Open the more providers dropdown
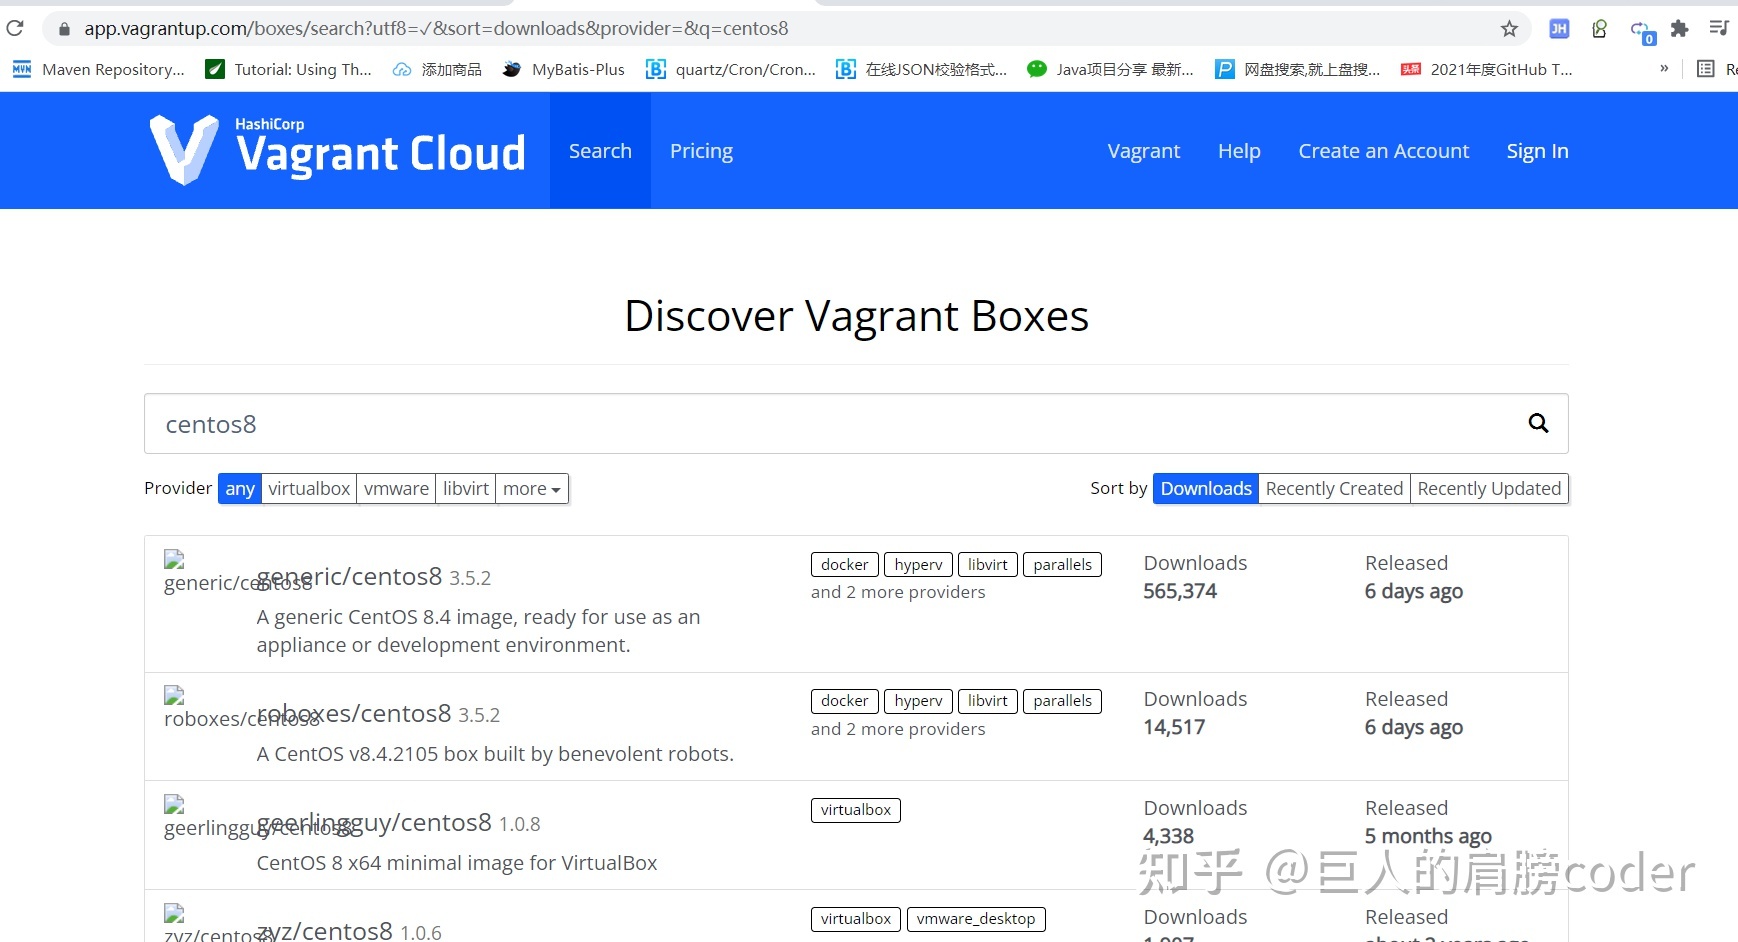This screenshot has width=1738, height=942. click(531, 488)
